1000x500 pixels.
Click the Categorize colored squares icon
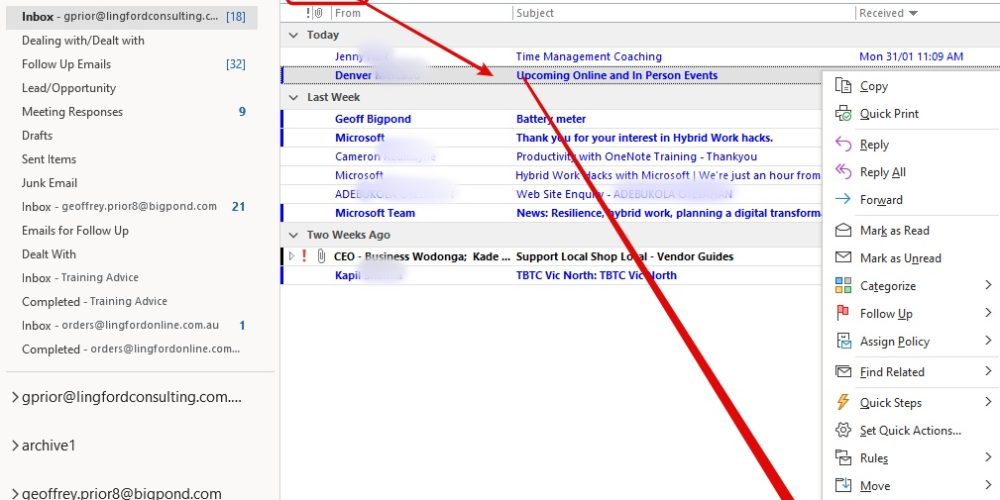tap(843, 286)
